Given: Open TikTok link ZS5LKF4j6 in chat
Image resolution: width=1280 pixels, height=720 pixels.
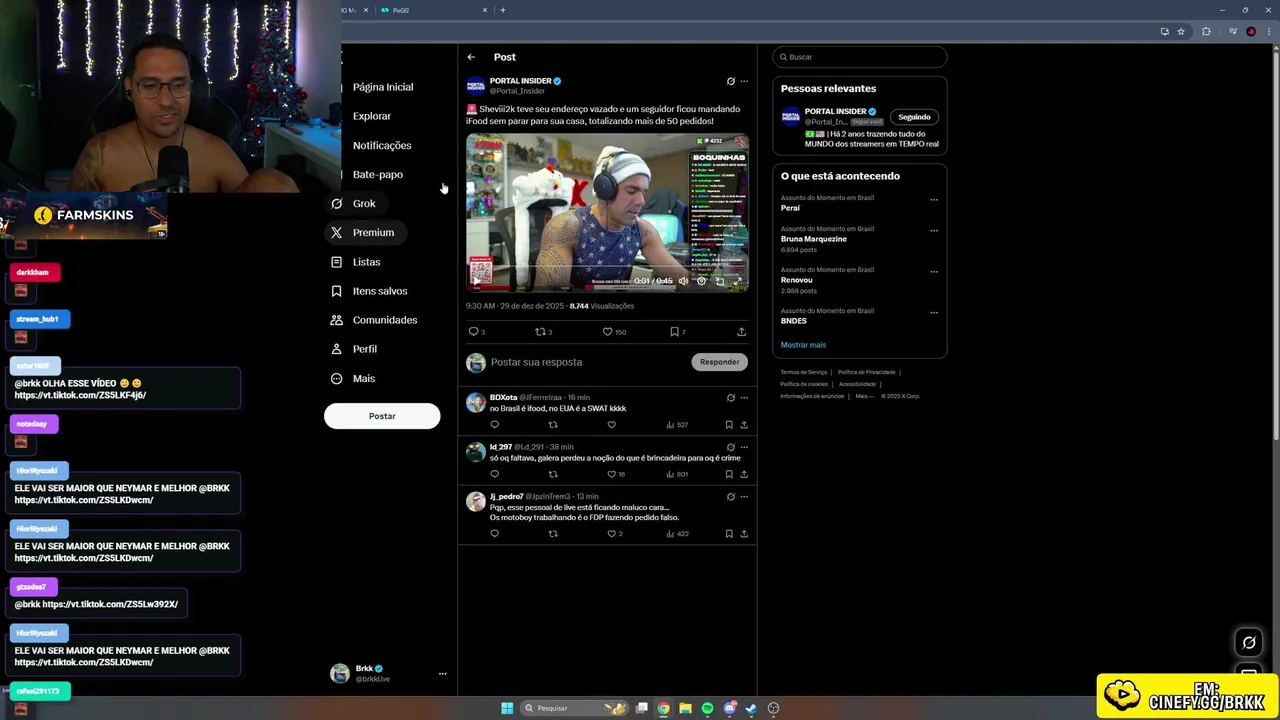Looking at the screenshot, I should pyautogui.click(x=80, y=395).
